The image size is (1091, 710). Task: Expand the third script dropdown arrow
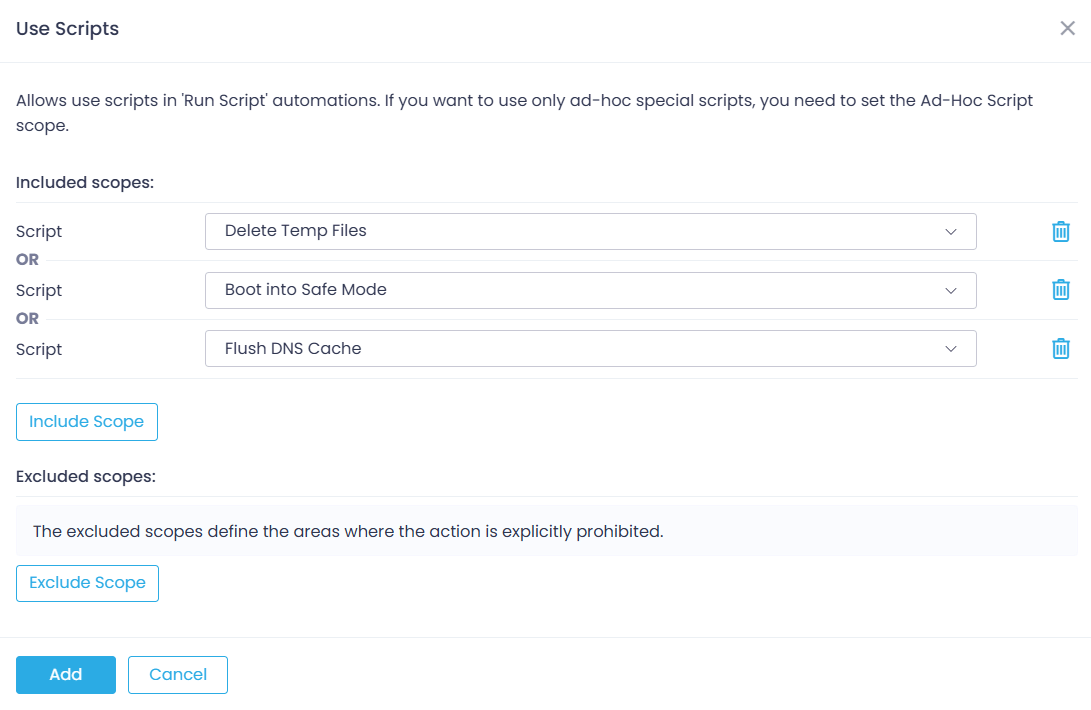click(953, 349)
